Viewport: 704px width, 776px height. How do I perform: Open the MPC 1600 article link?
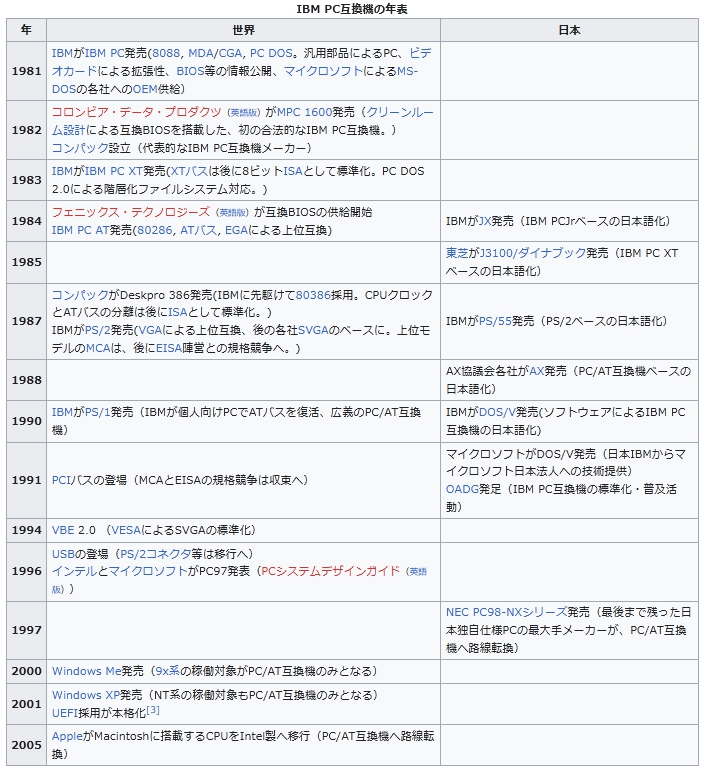pos(303,111)
